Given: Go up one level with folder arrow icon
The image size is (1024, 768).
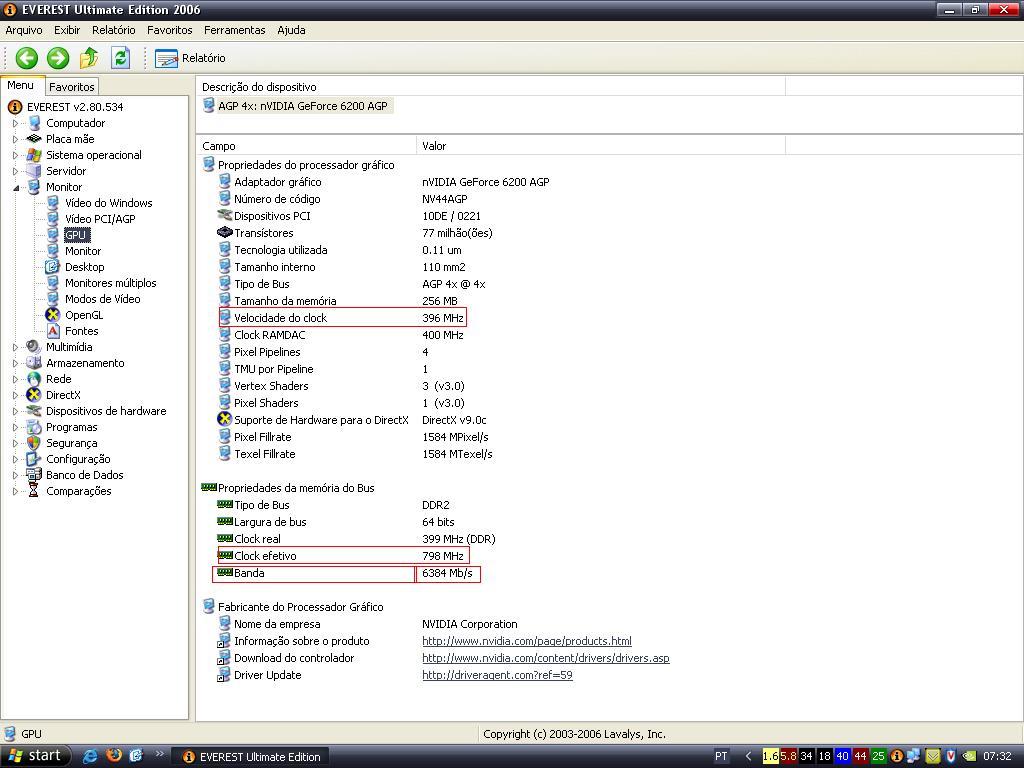Looking at the screenshot, I should pyautogui.click(x=89, y=58).
